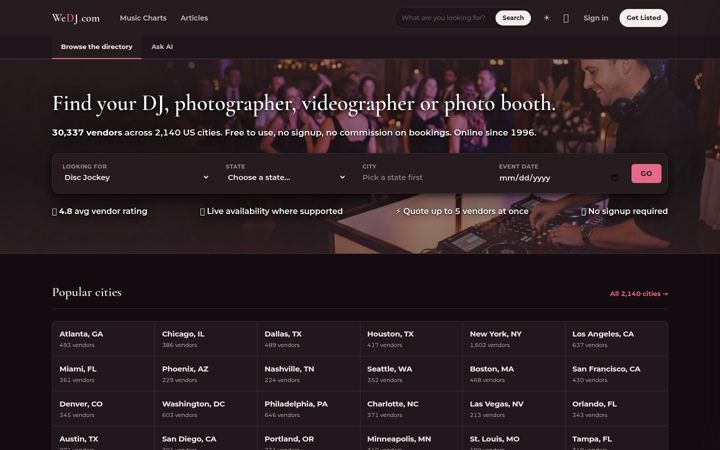Open the Atlanta, GA city card
The image size is (720, 450).
tap(103, 339)
